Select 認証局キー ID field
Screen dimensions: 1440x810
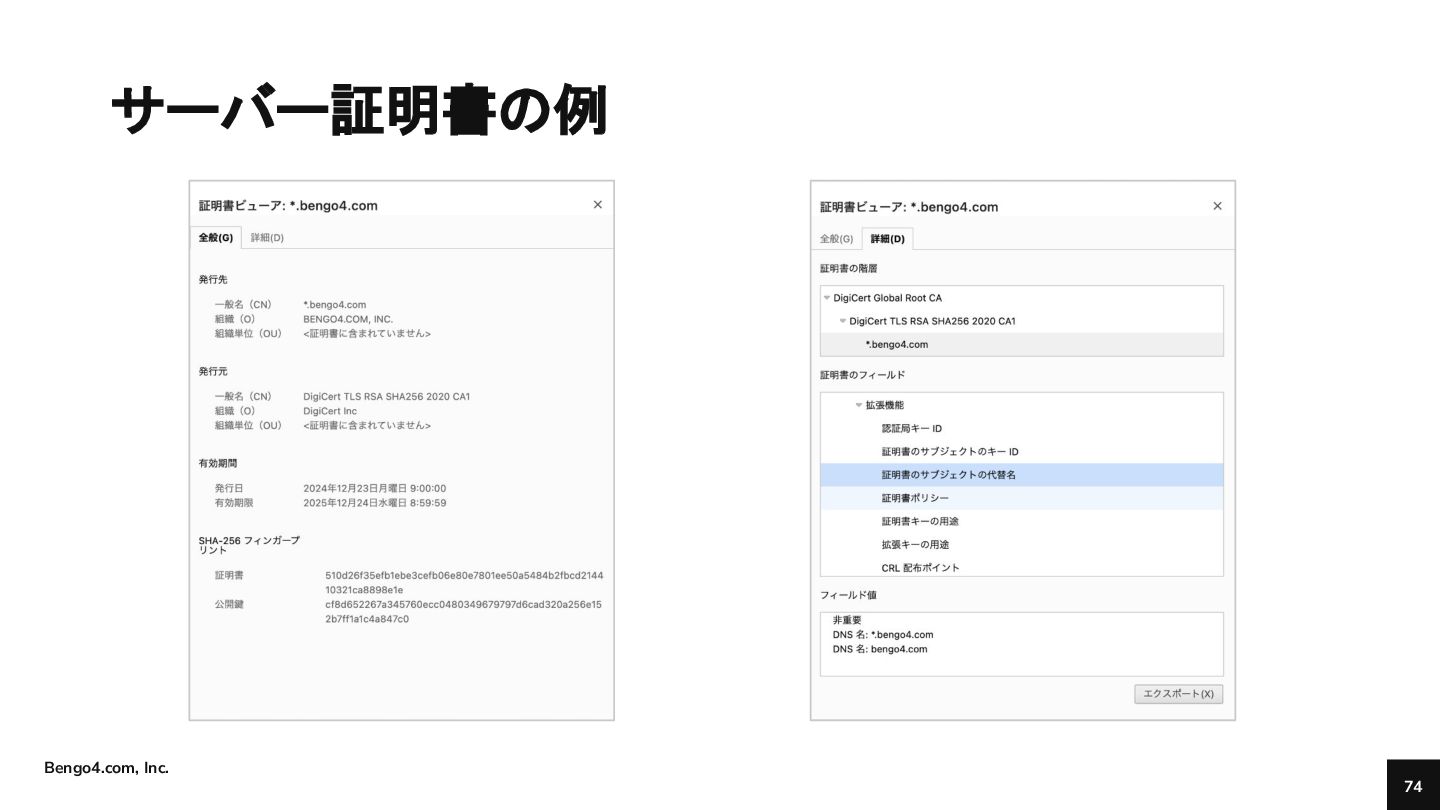point(1022,428)
